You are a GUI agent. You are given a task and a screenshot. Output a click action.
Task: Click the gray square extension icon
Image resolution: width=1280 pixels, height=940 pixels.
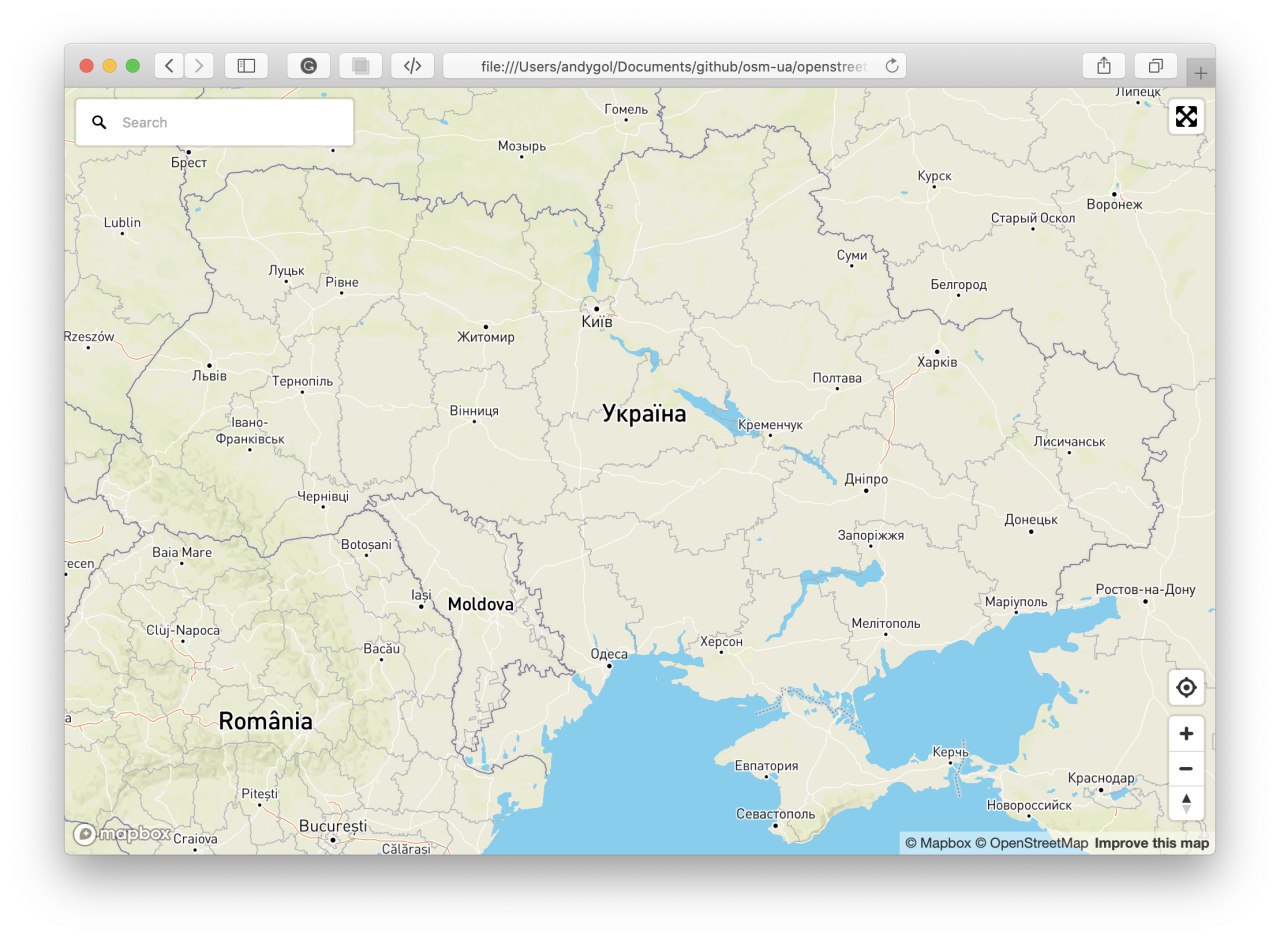click(361, 66)
